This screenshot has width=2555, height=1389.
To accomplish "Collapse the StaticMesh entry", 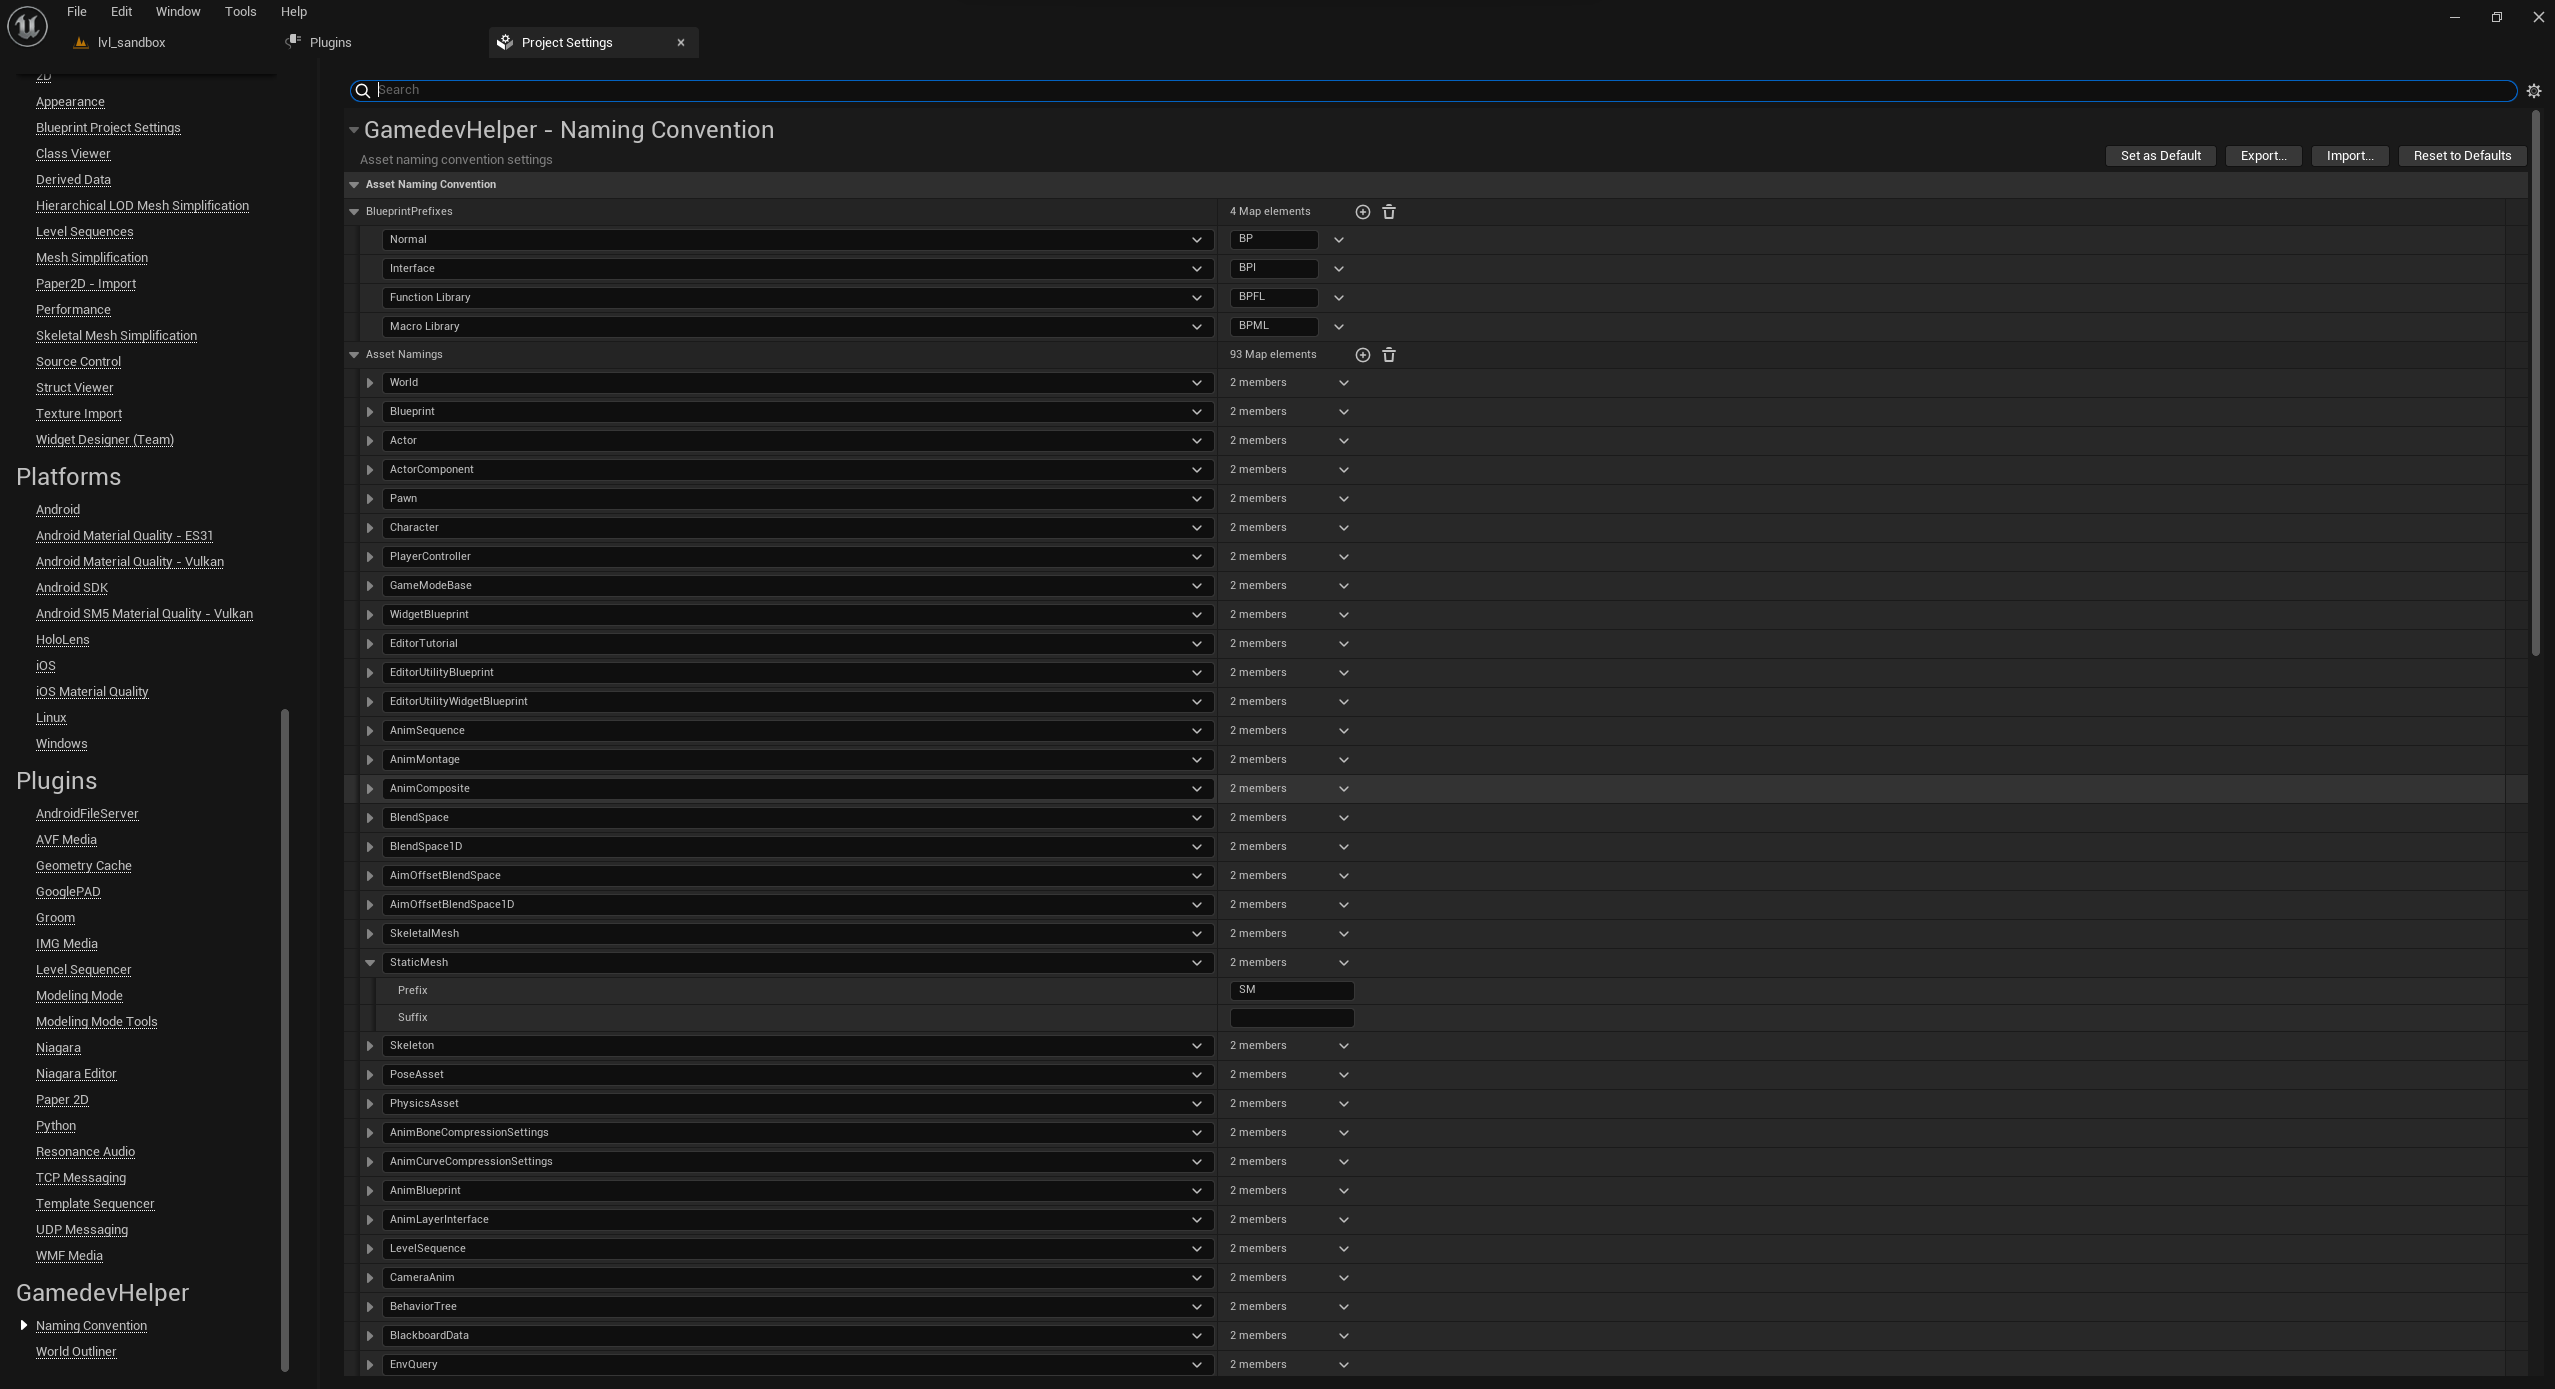I will 370,963.
